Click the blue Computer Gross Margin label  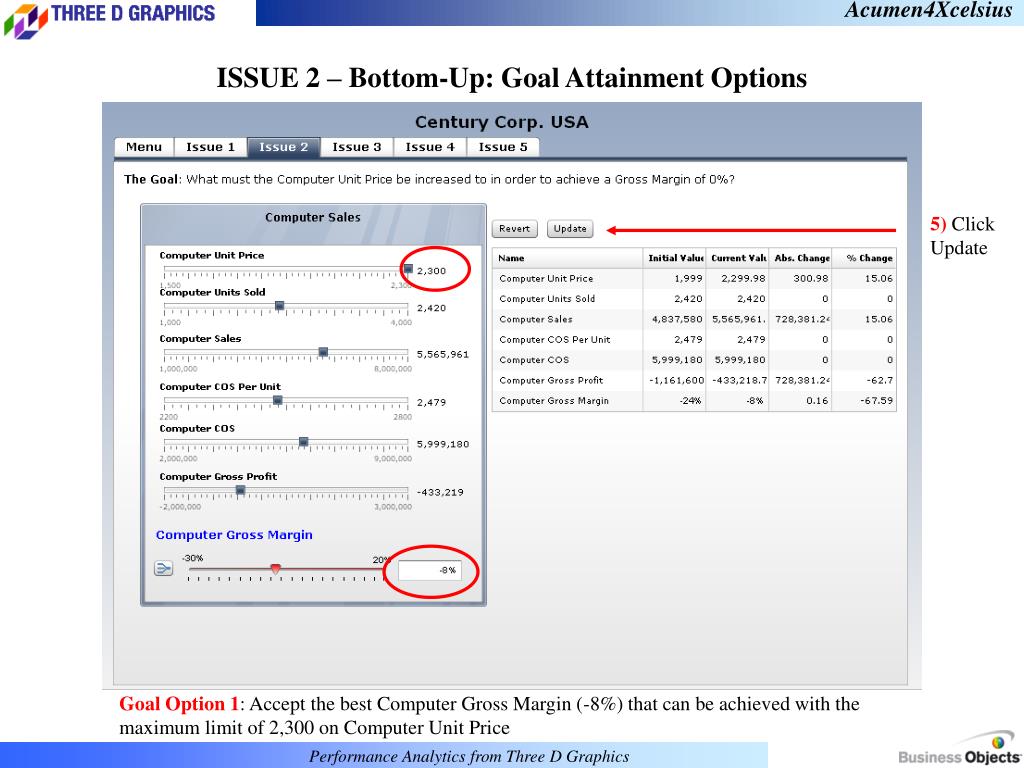point(234,535)
